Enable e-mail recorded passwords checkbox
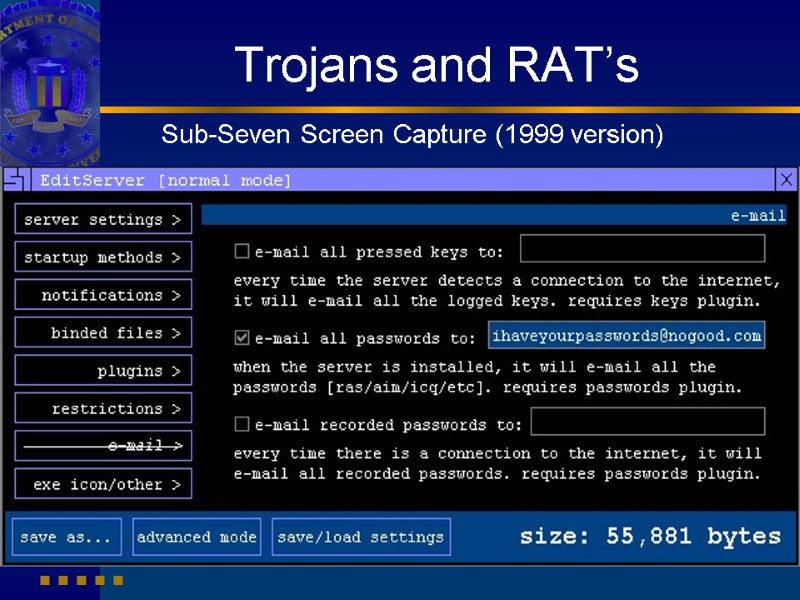The height and width of the screenshot is (600, 800). tap(242, 424)
